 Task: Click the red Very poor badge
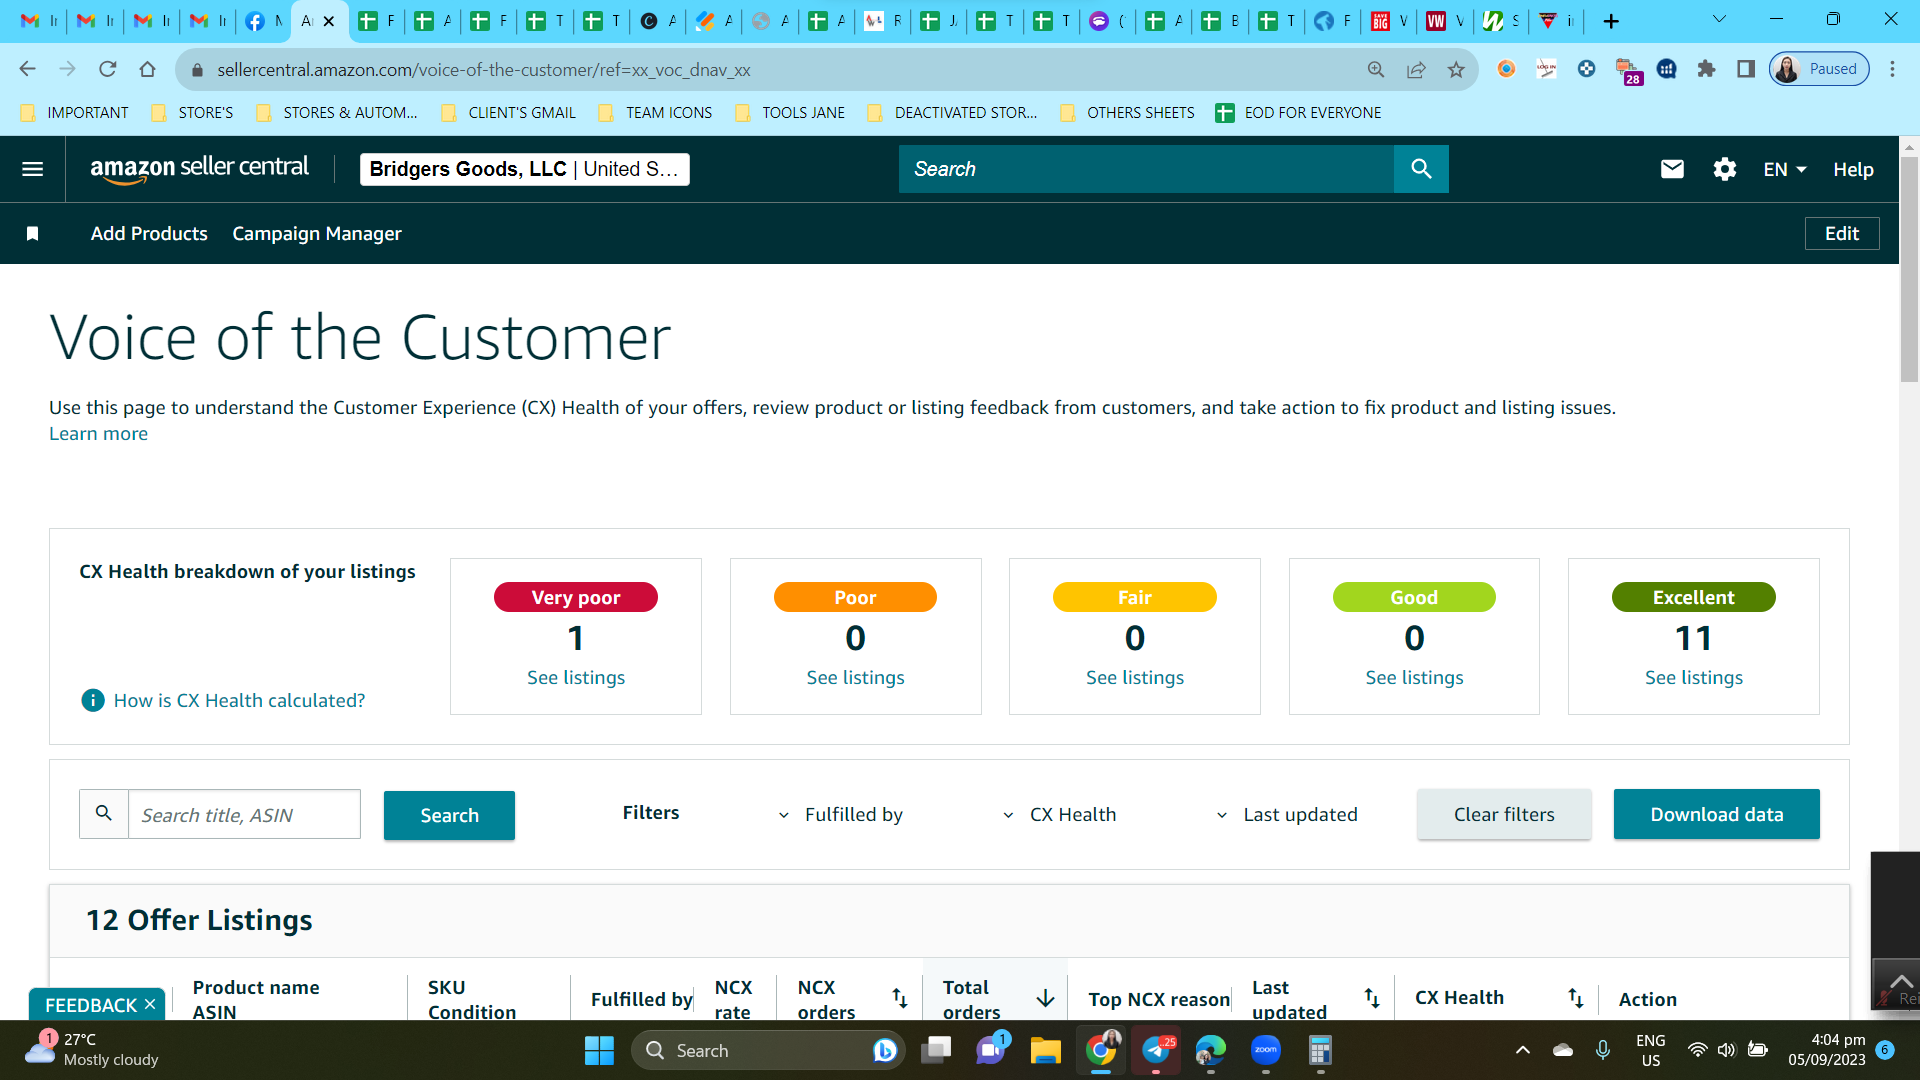pyautogui.click(x=576, y=597)
